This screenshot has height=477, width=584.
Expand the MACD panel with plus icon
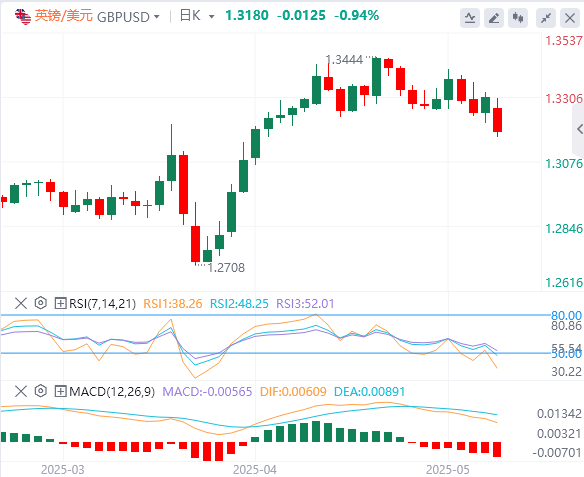coord(60,391)
